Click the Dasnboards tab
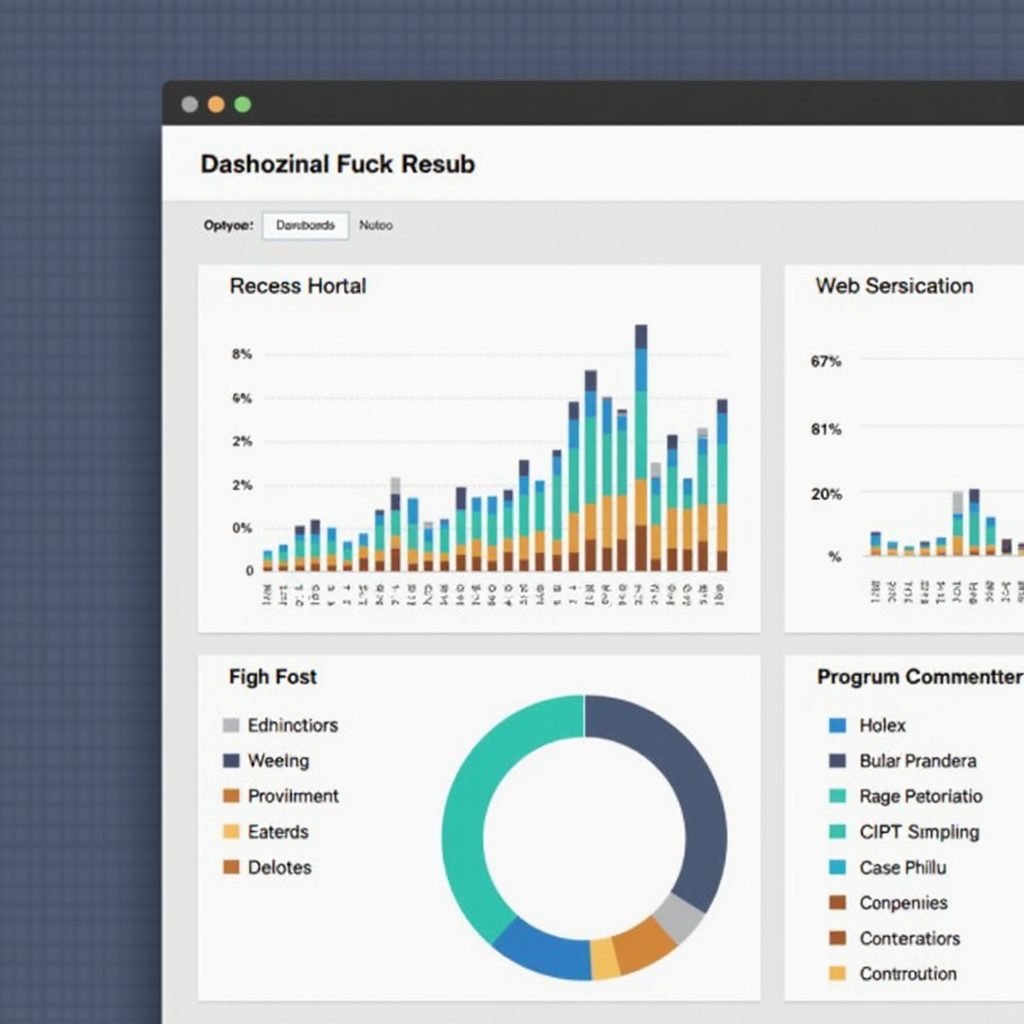Screen dimensions: 1024x1024 305,226
